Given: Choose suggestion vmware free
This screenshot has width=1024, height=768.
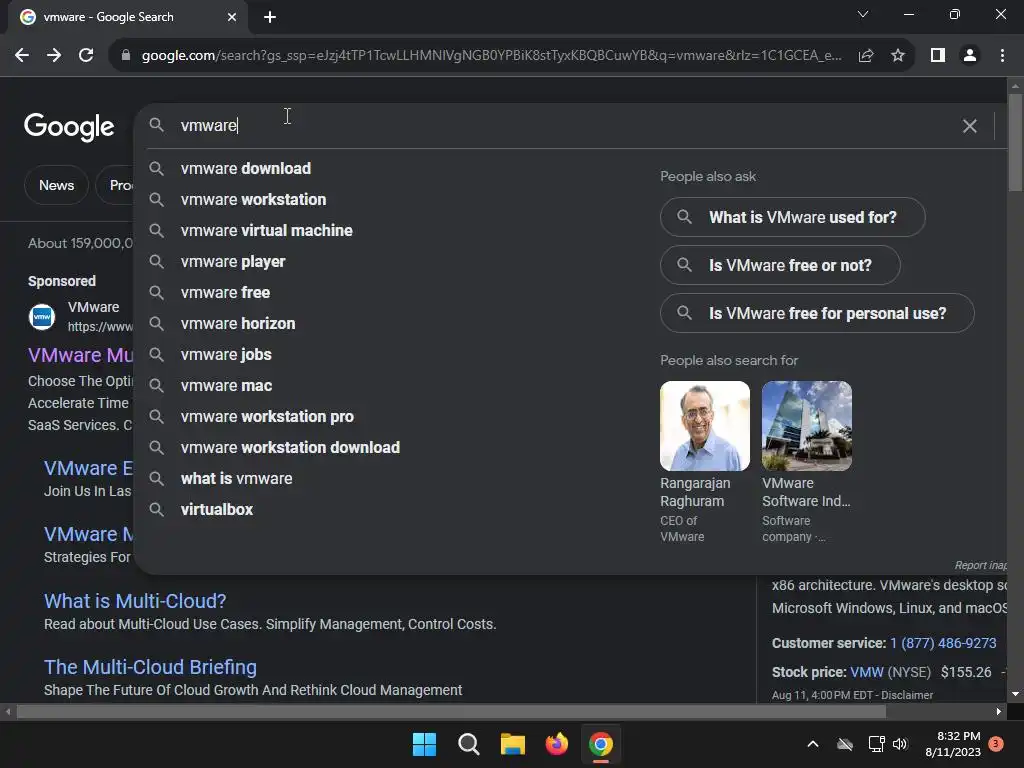Looking at the screenshot, I should (225, 293).
